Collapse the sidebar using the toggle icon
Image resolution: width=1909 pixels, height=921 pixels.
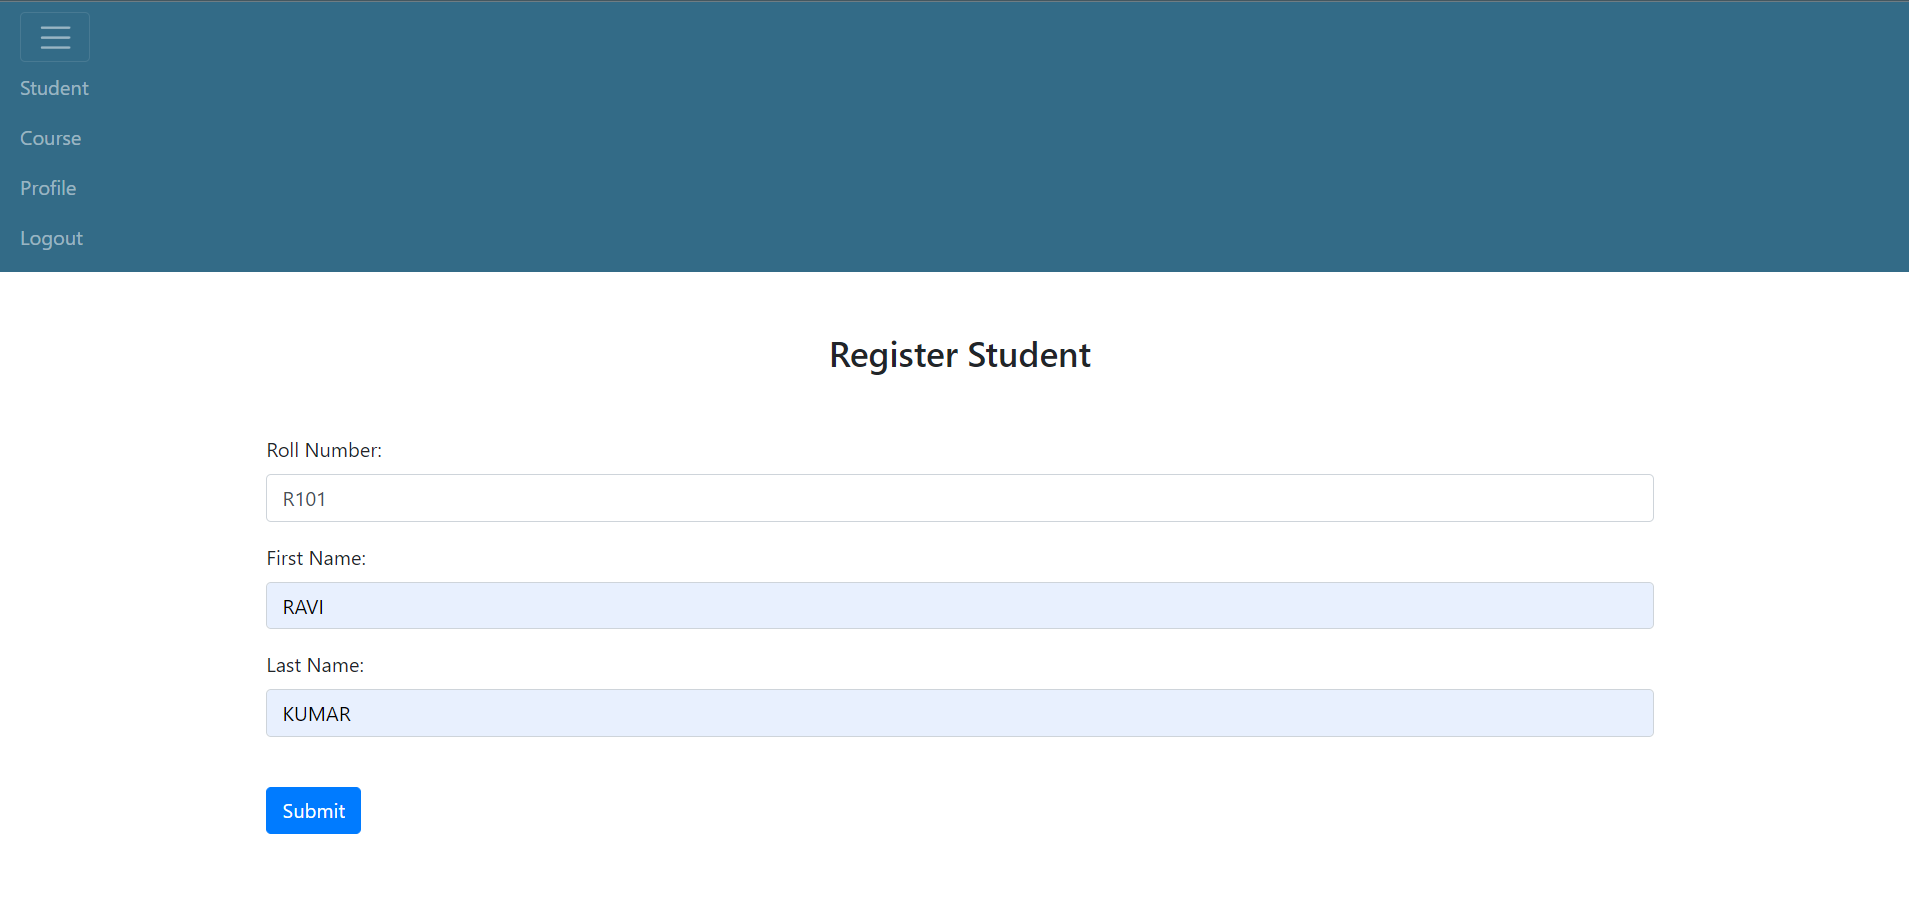tap(55, 37)
